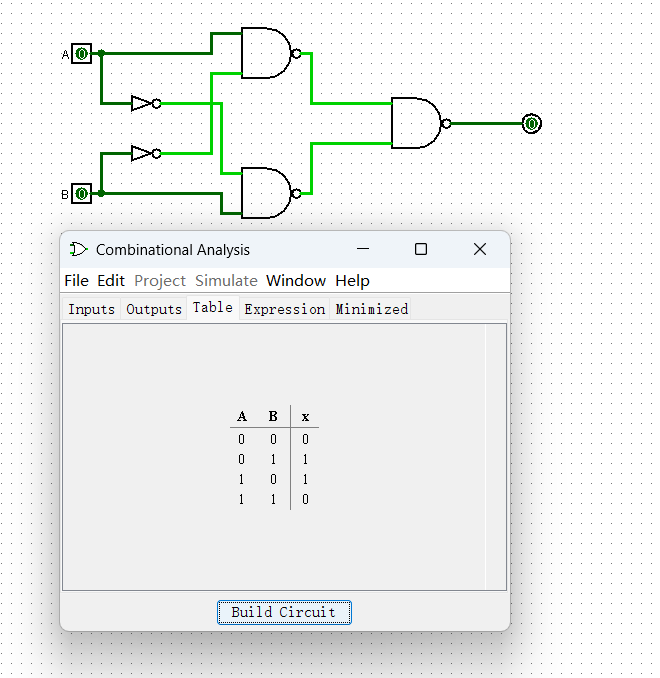Select the top NAND gate
This screenshot has width=660, height=678.
click(265, 53)
